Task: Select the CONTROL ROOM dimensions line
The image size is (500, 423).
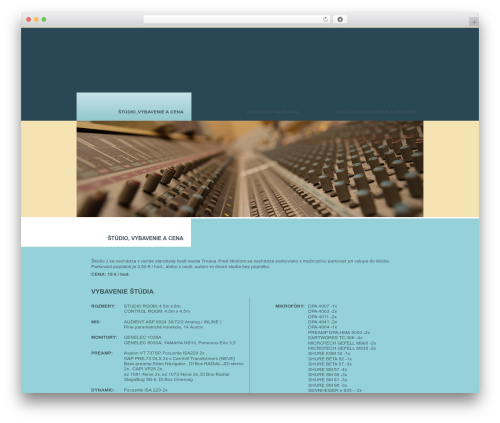Action: (157, 311)
